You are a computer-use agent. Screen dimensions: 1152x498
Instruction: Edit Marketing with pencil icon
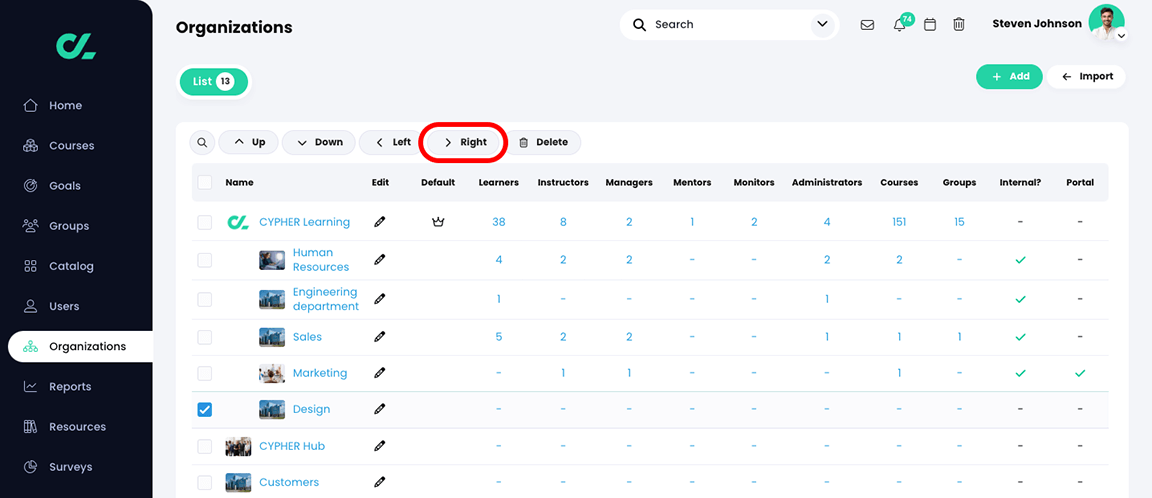[379, 373]
